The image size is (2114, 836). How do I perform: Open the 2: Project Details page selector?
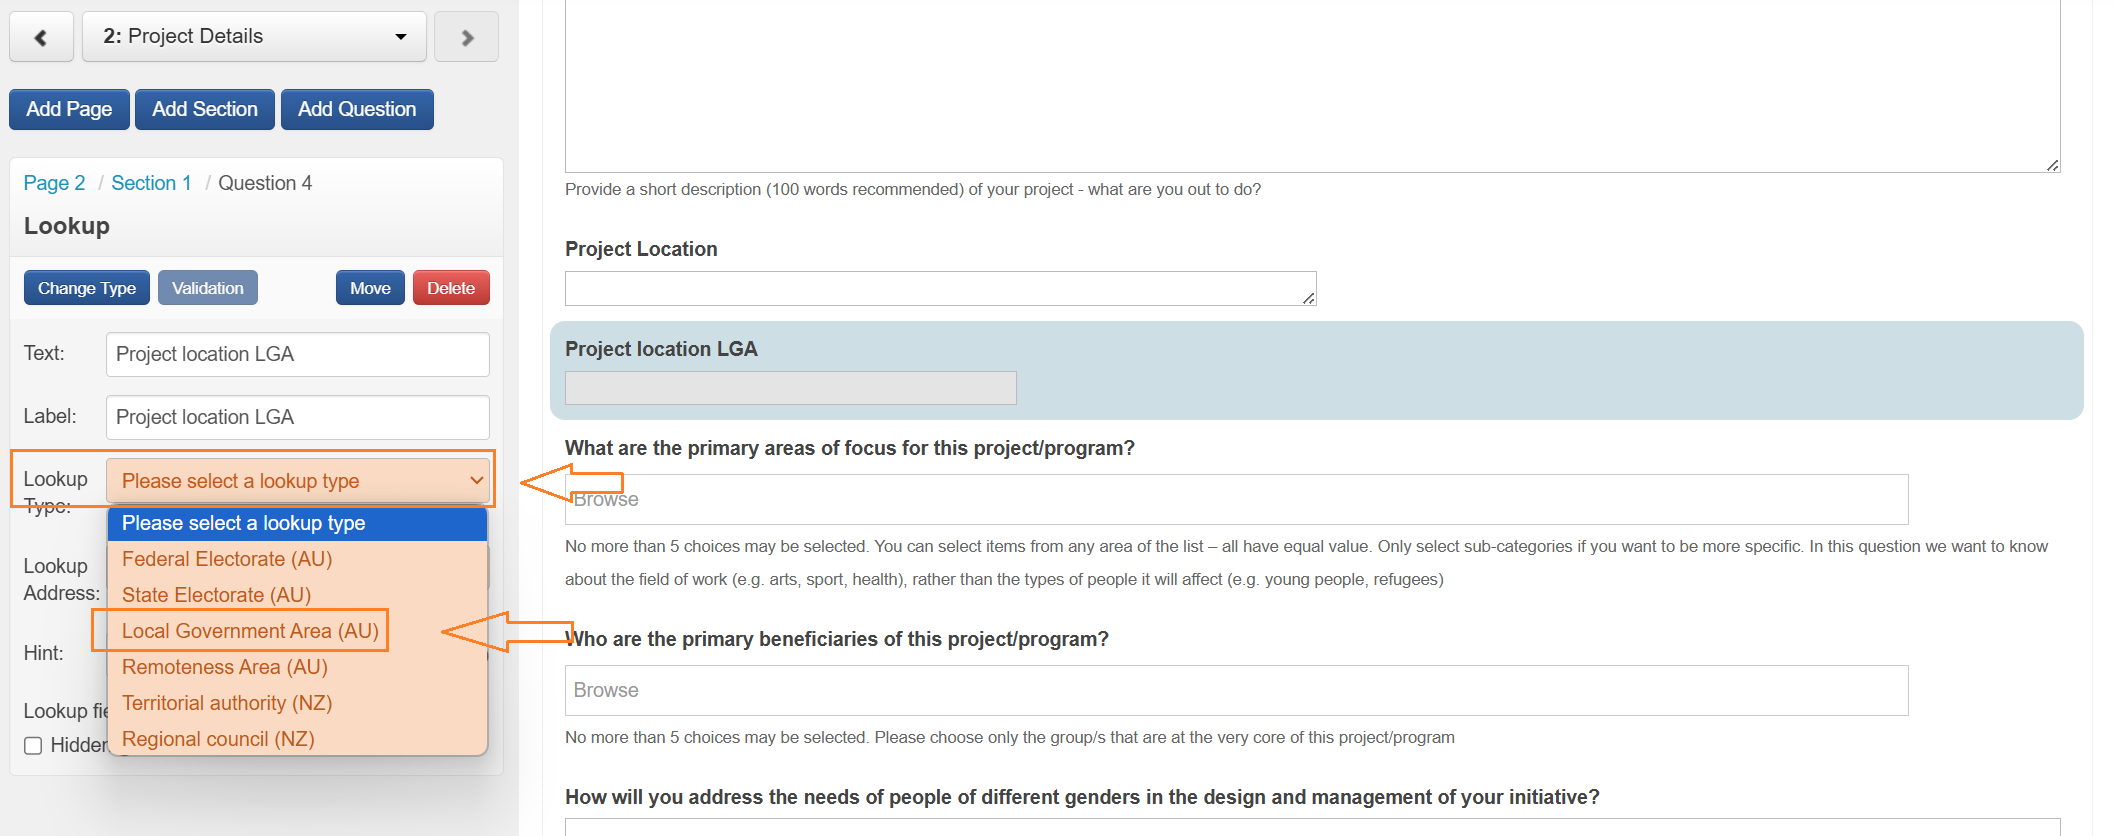(254, 37)
